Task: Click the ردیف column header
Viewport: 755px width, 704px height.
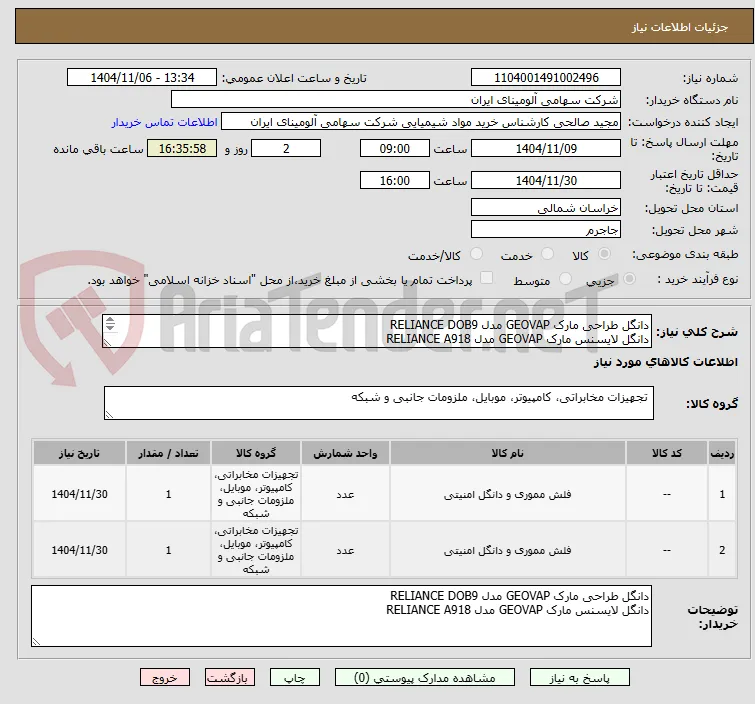Action: click(x=722, y=453)
